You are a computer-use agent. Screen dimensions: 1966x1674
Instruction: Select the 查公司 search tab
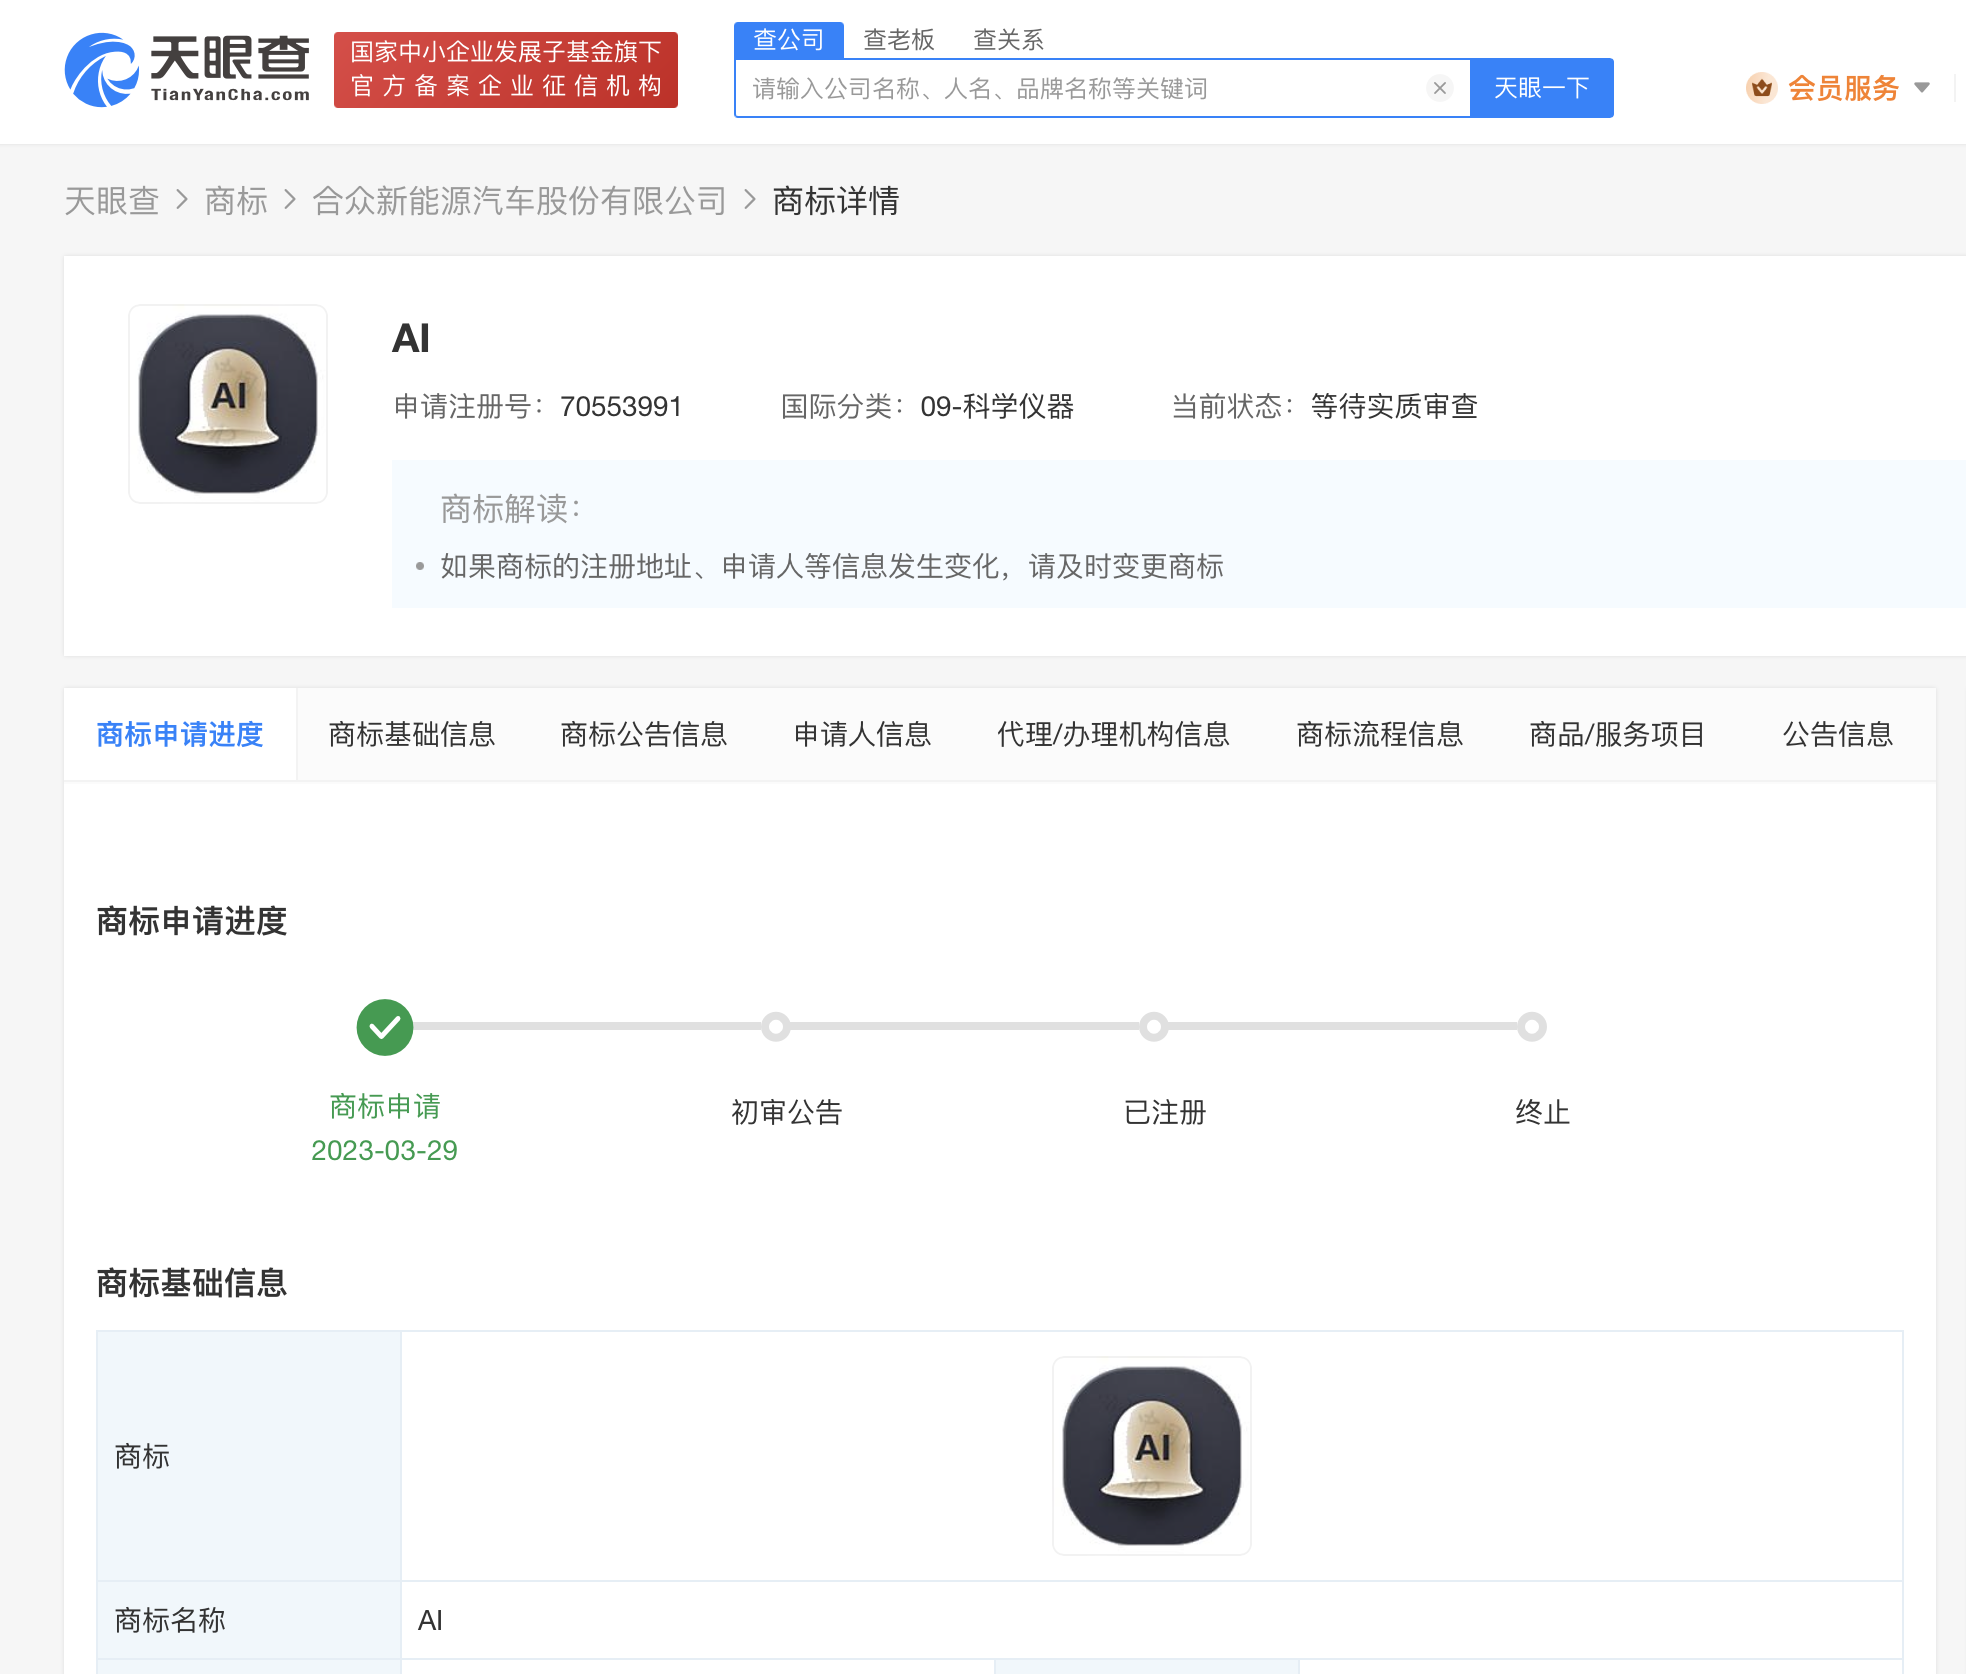pos(789,40)
